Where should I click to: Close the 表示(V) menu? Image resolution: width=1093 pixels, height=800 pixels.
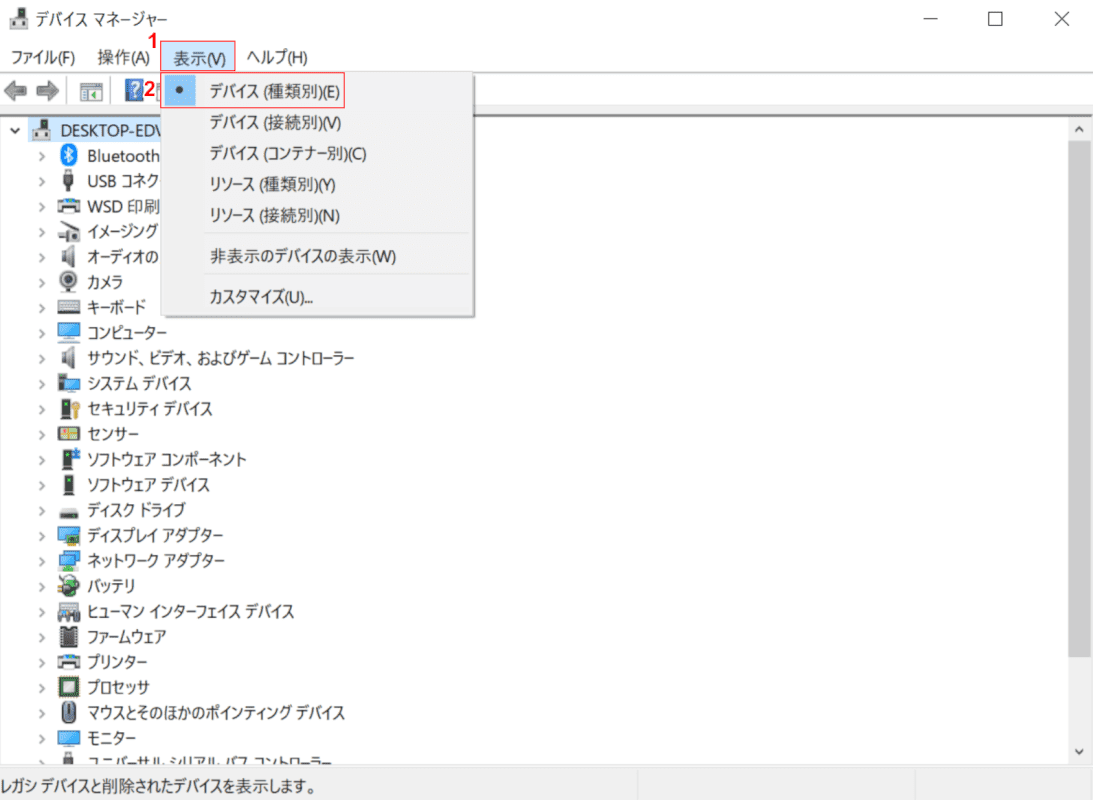click(x=199, y=57)
